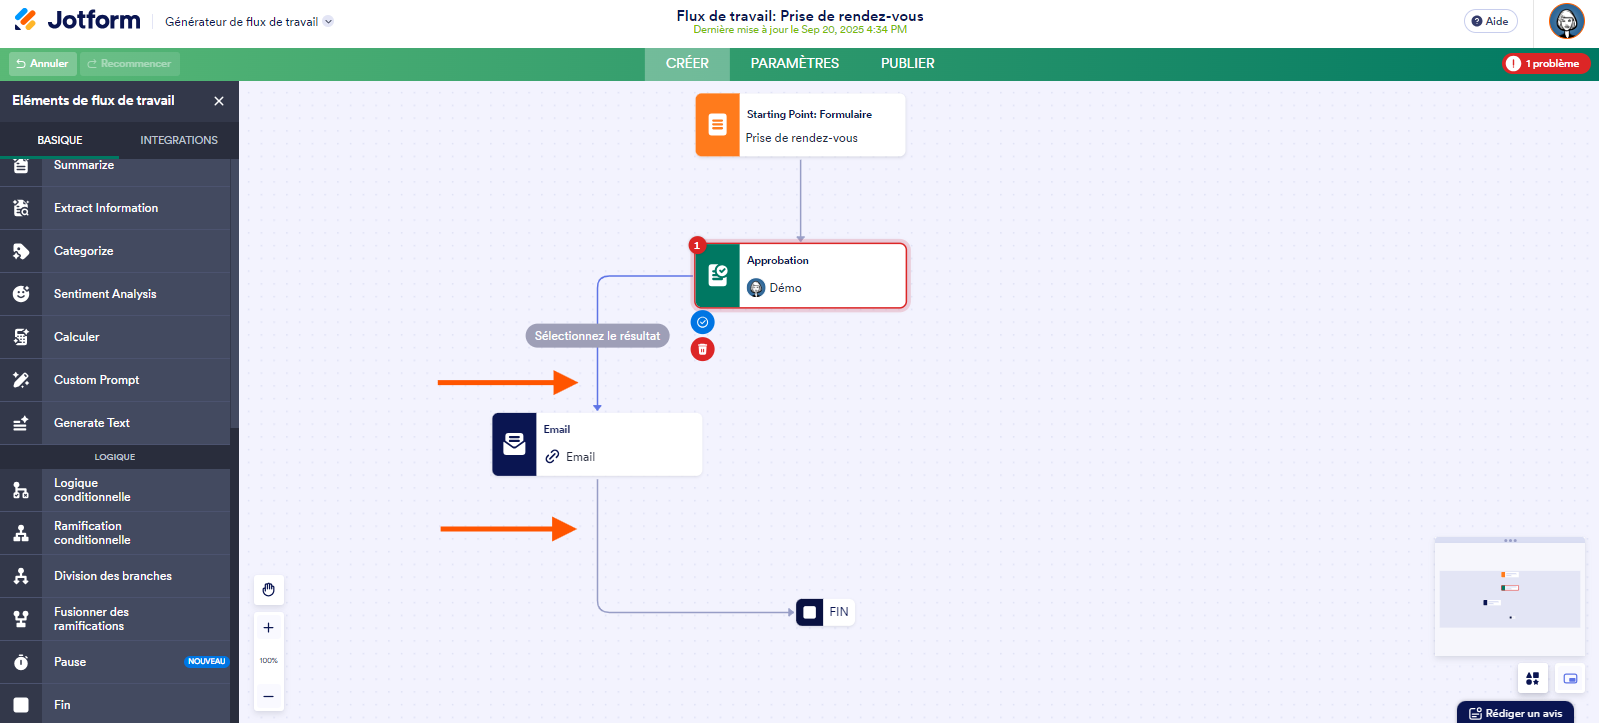1599x723 pixels.
Task: Open the shapes elements icon button
Action: coord(1532,678)
